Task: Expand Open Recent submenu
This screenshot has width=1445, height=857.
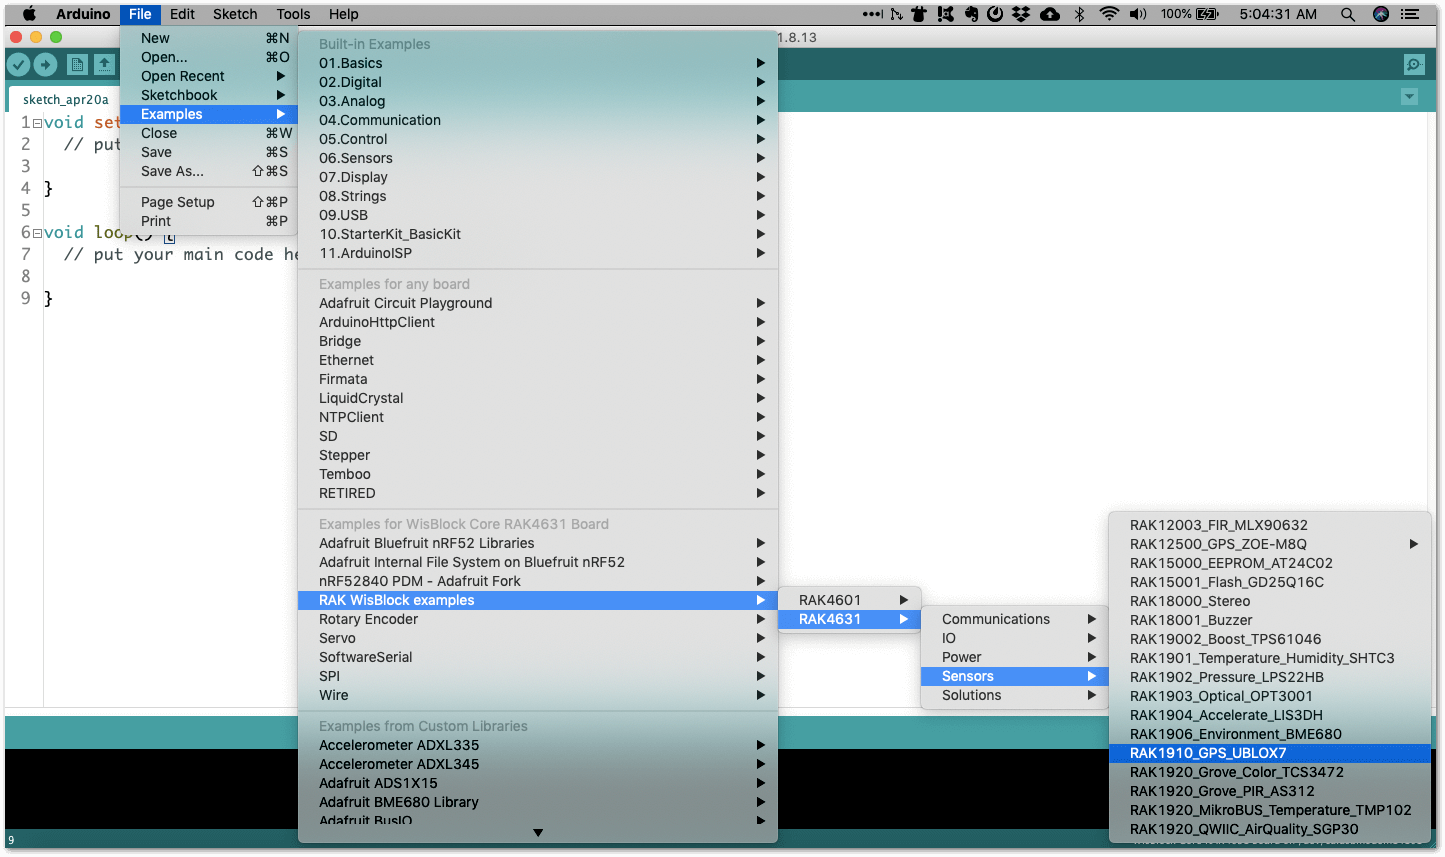Action: (209, 76)
